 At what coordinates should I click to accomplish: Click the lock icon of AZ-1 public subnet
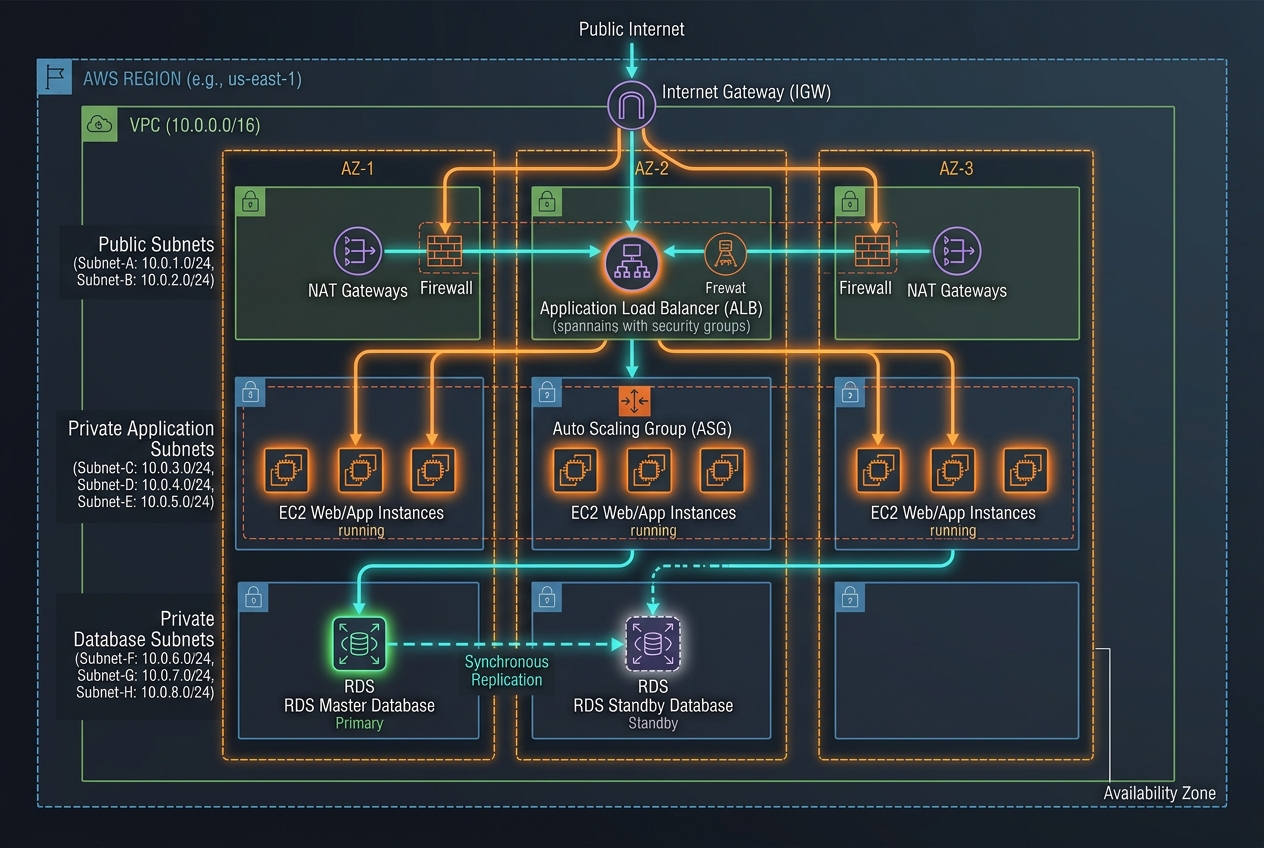tap(250, 203)
